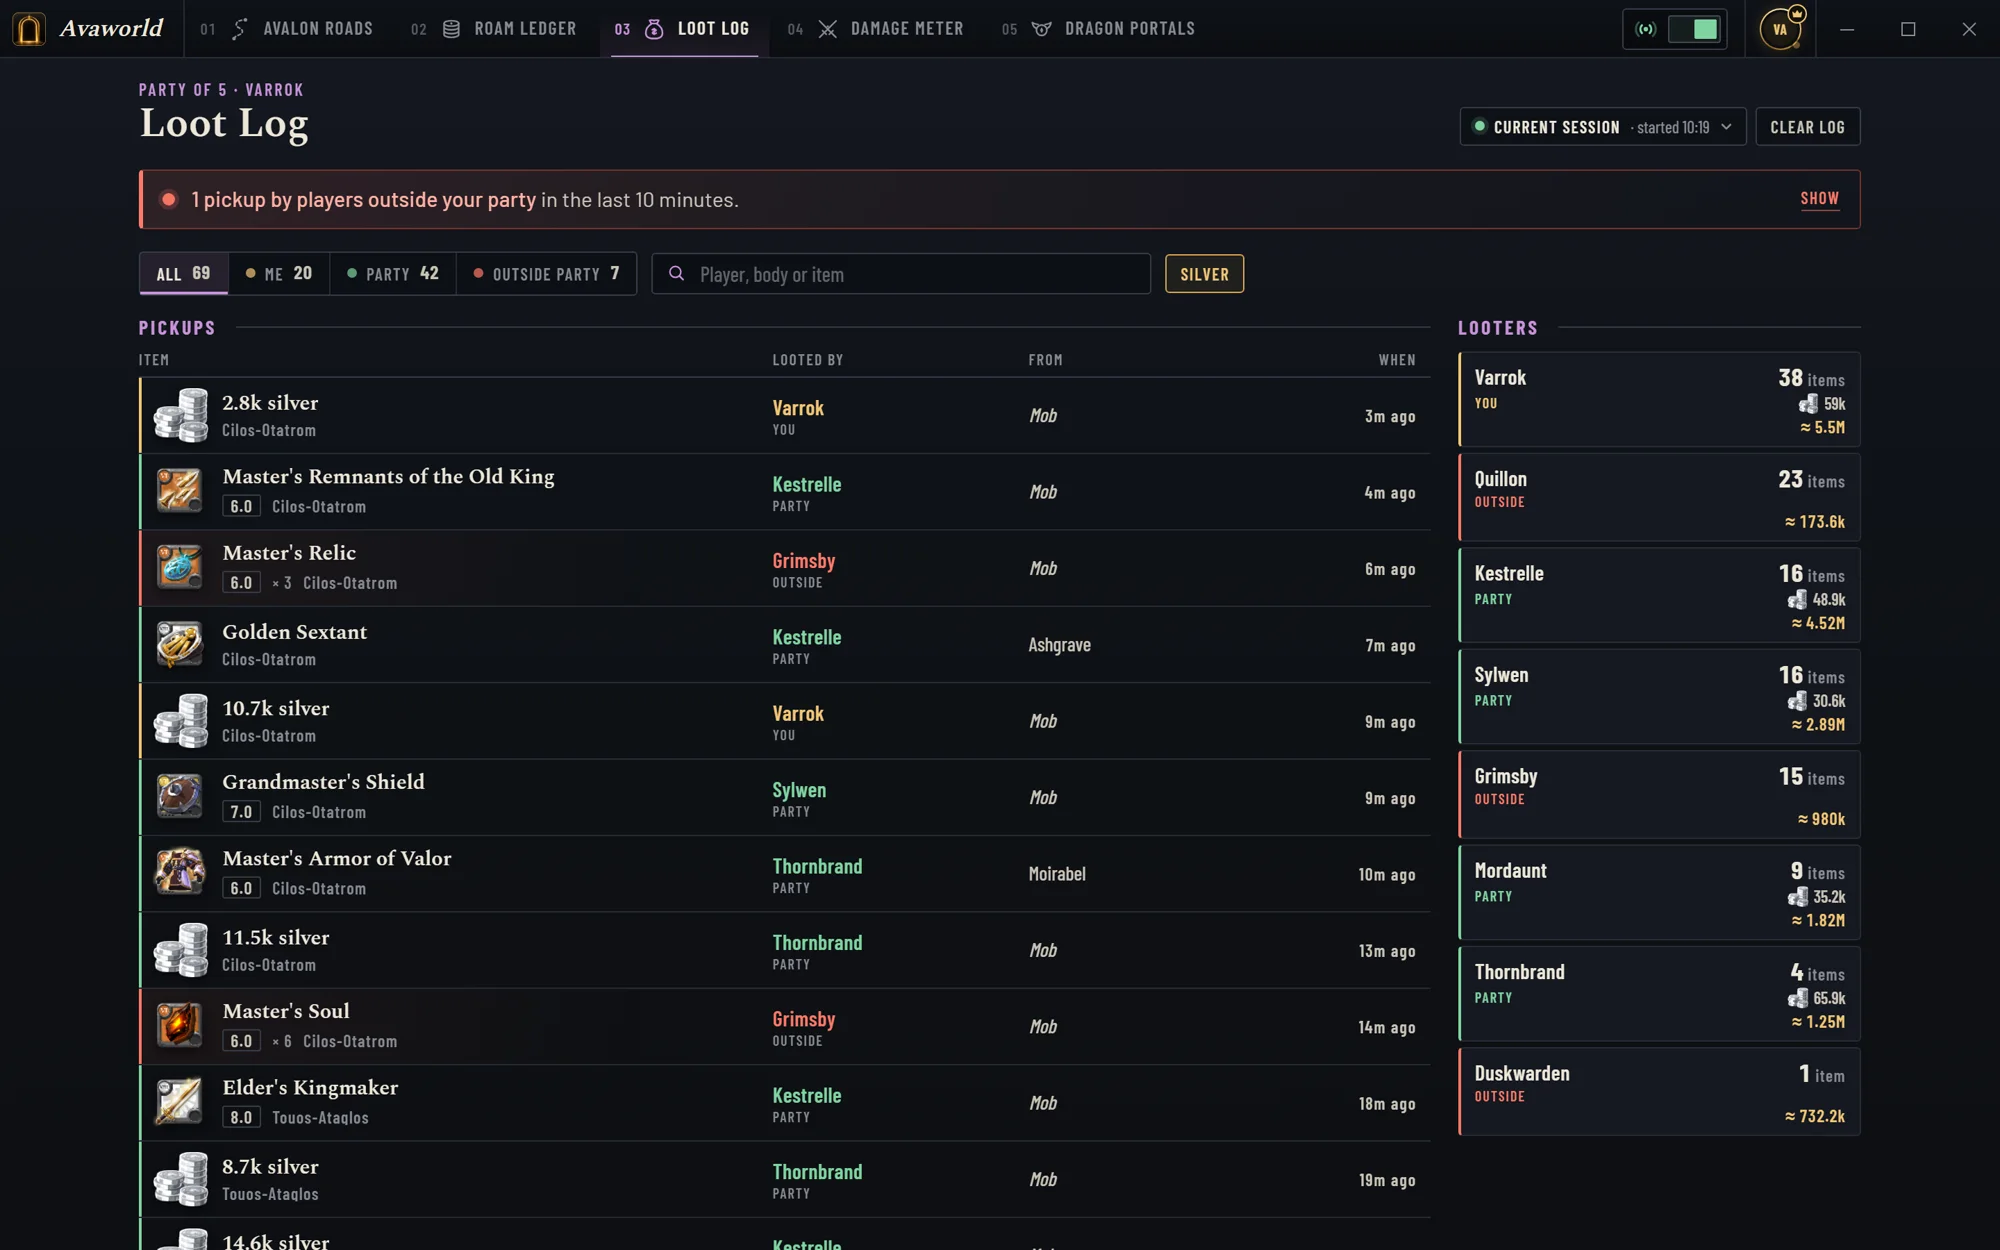2000x1250 pixels.
Task: Toggle the green live capture switch
Action: click(1695, 29)
